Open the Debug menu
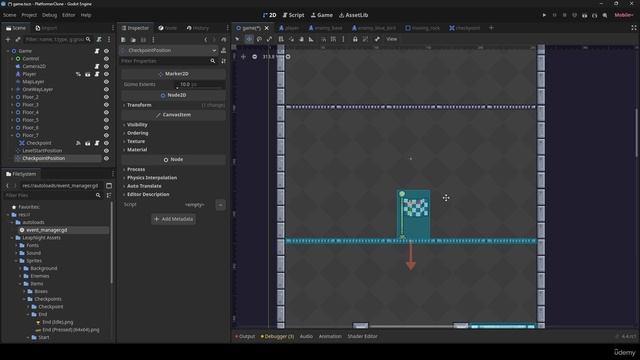This screenshot has width=640, height=360. click(49, 15)
